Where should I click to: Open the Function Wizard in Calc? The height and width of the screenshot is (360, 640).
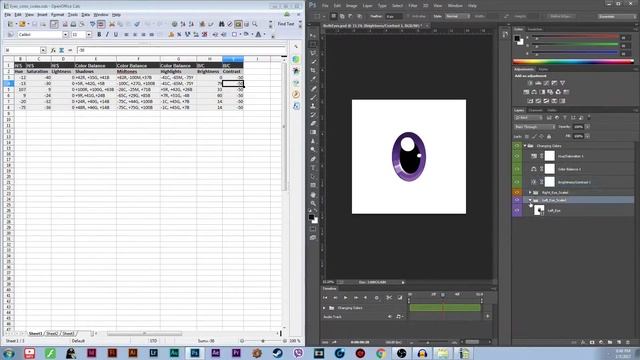pos(53,50)
